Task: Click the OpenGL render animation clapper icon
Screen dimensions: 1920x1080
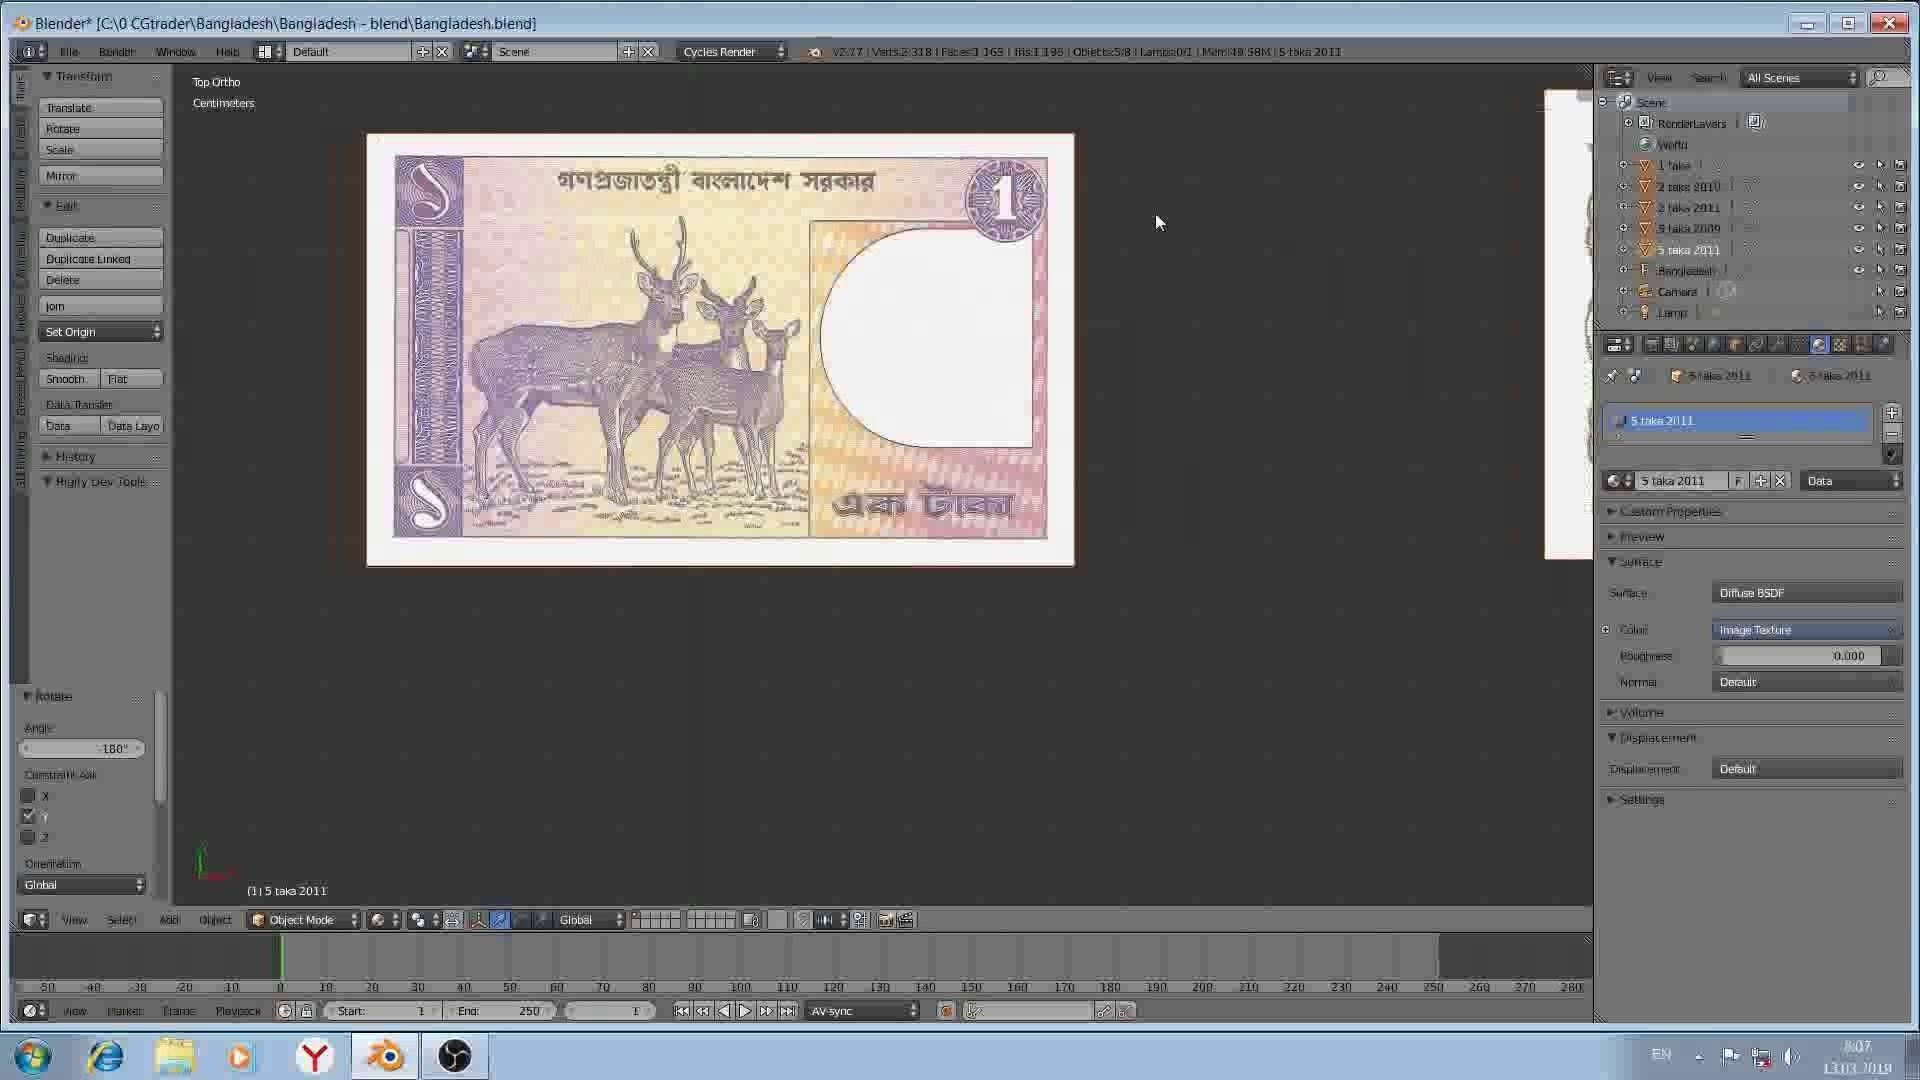Action: [906, 920]
